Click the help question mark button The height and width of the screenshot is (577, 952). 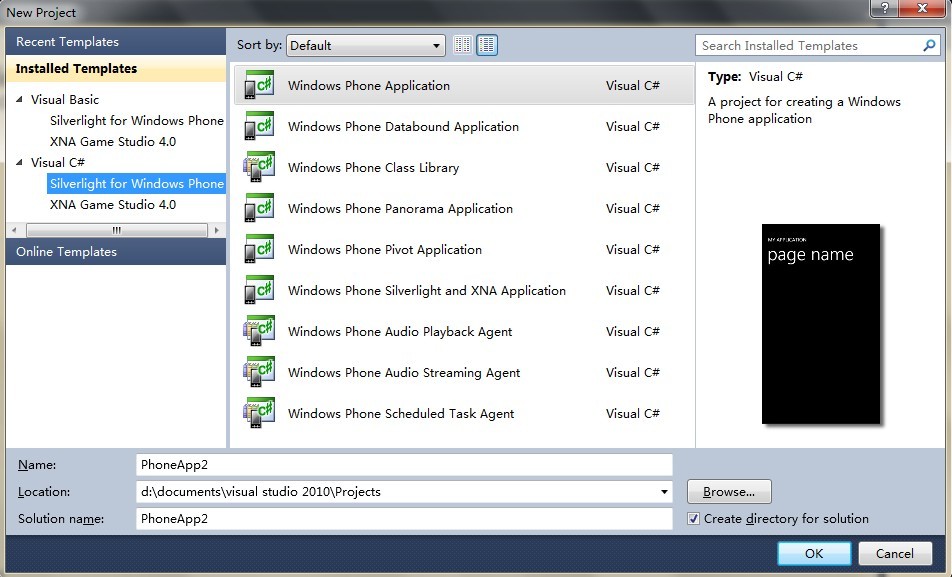tap(884, 9)
